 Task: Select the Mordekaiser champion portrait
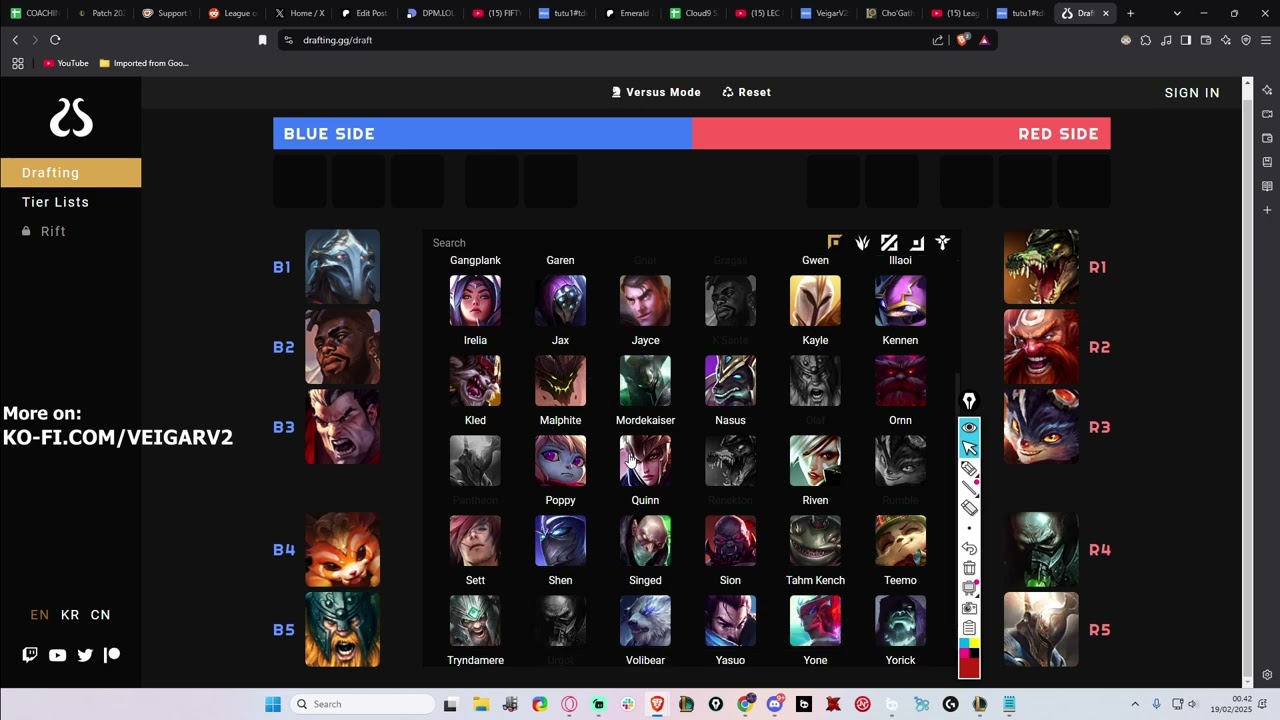pos(645,381)
